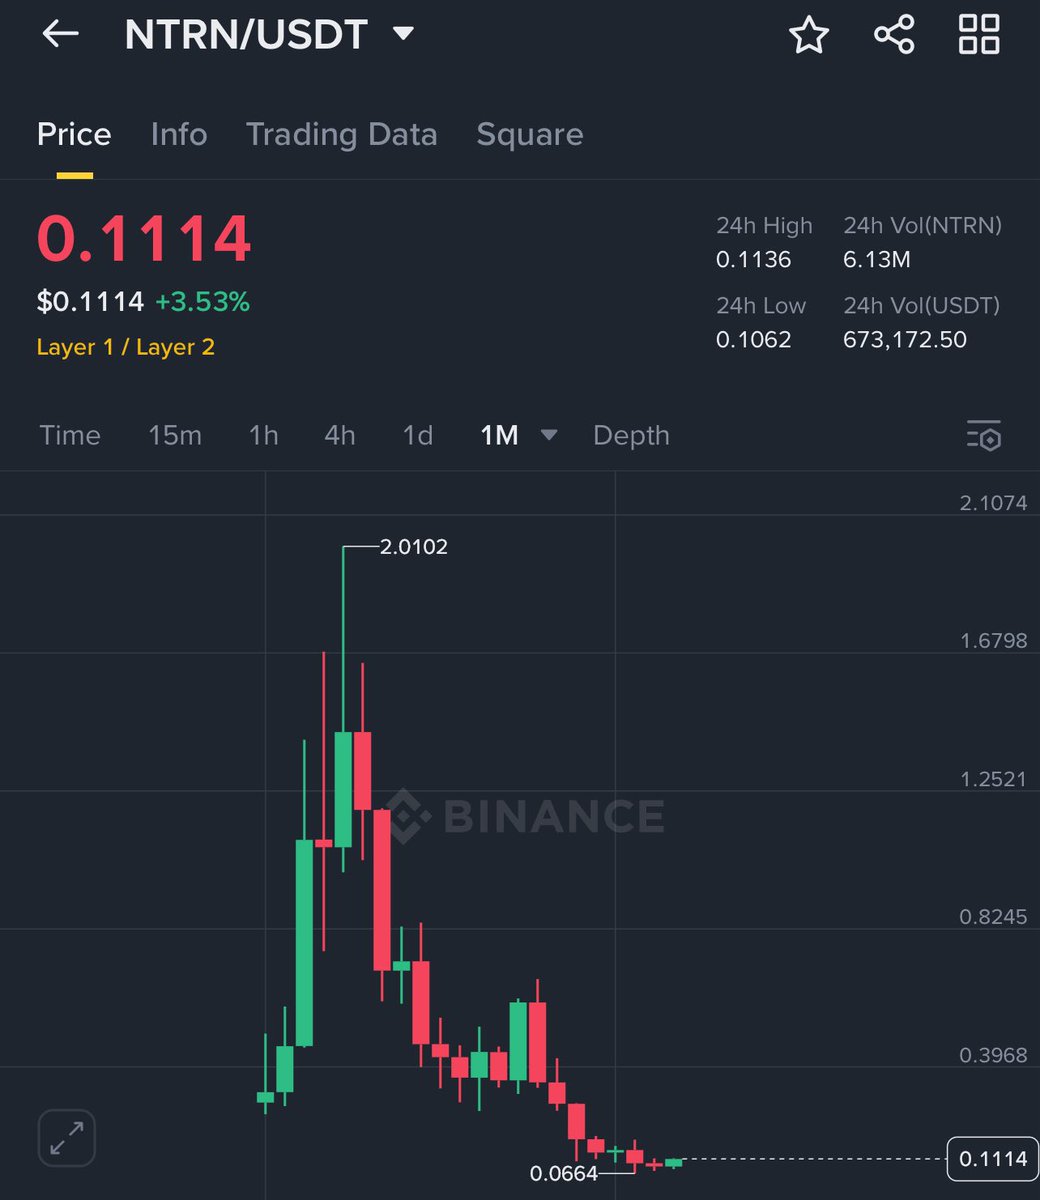Go back with the left arrow
Screen dimensions: 1040x1200
(x=60, y=34)
